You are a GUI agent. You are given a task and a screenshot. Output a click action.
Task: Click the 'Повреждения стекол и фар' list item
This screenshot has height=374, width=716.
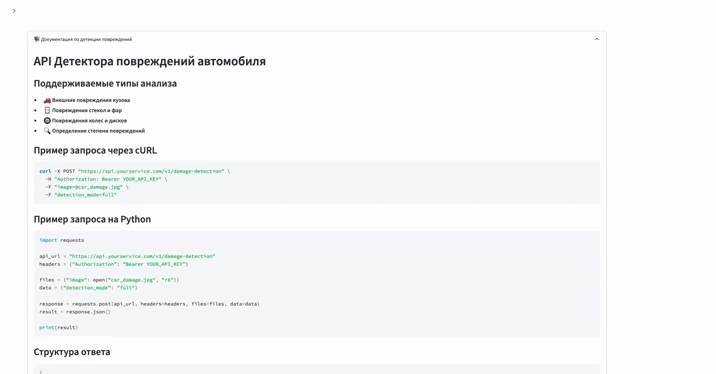point(87,110)
